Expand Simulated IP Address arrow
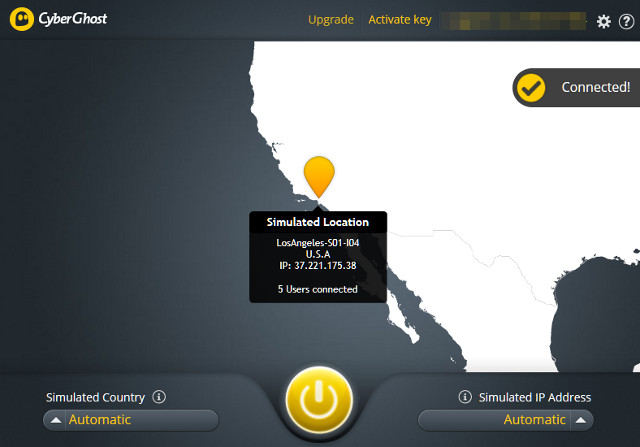Image resolution: width=640 pixels, height=447 pixels. click(x=580, y=420)
